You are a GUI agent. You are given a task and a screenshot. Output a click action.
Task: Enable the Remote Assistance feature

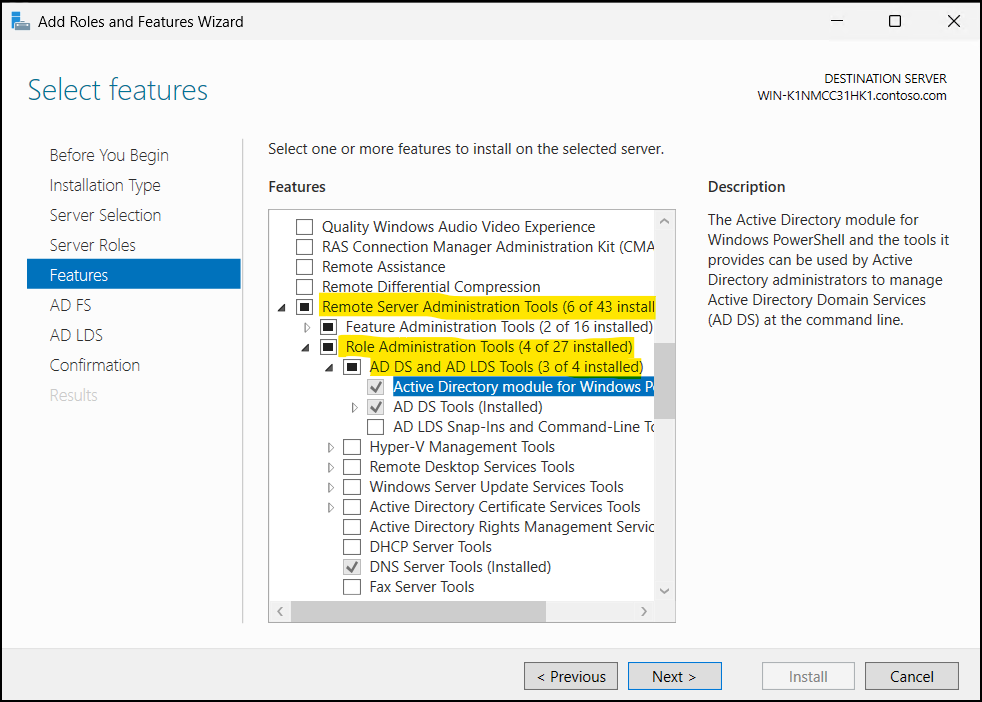pos(304,266)
